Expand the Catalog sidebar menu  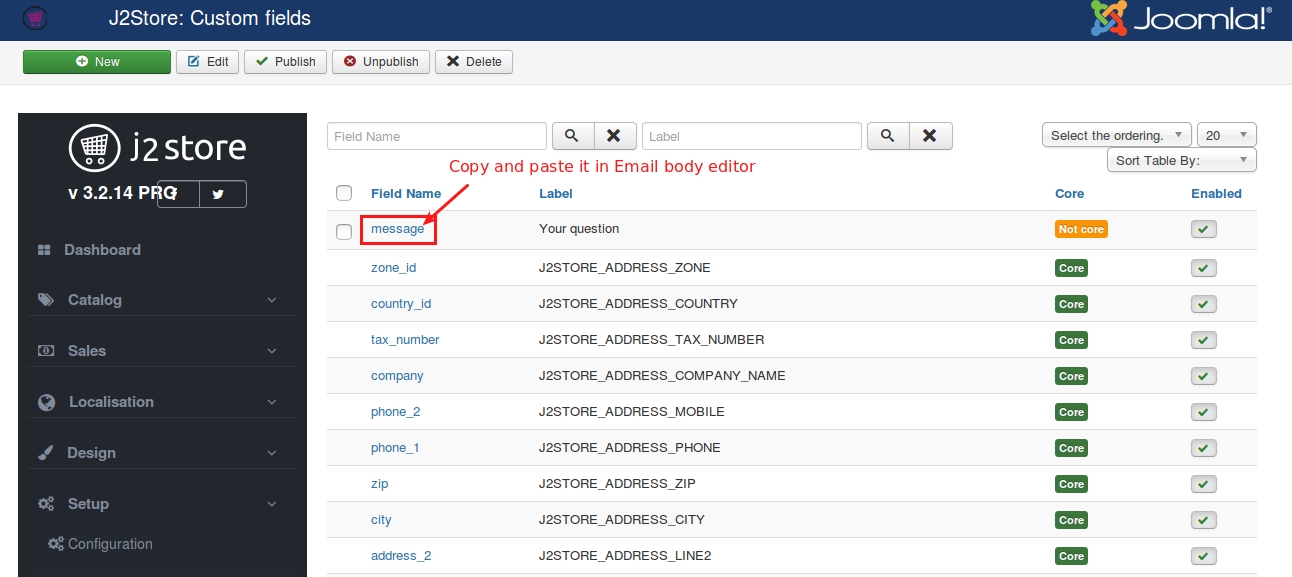pos(159,300)
